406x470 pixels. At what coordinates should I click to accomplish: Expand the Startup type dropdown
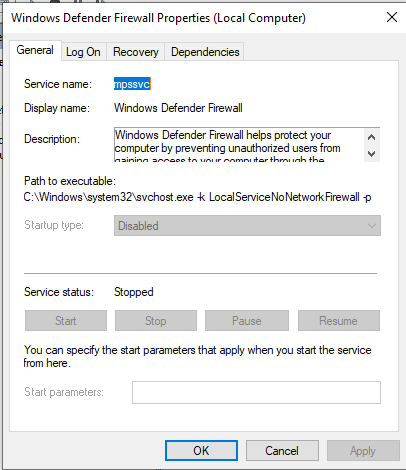[x=247, y=226]
